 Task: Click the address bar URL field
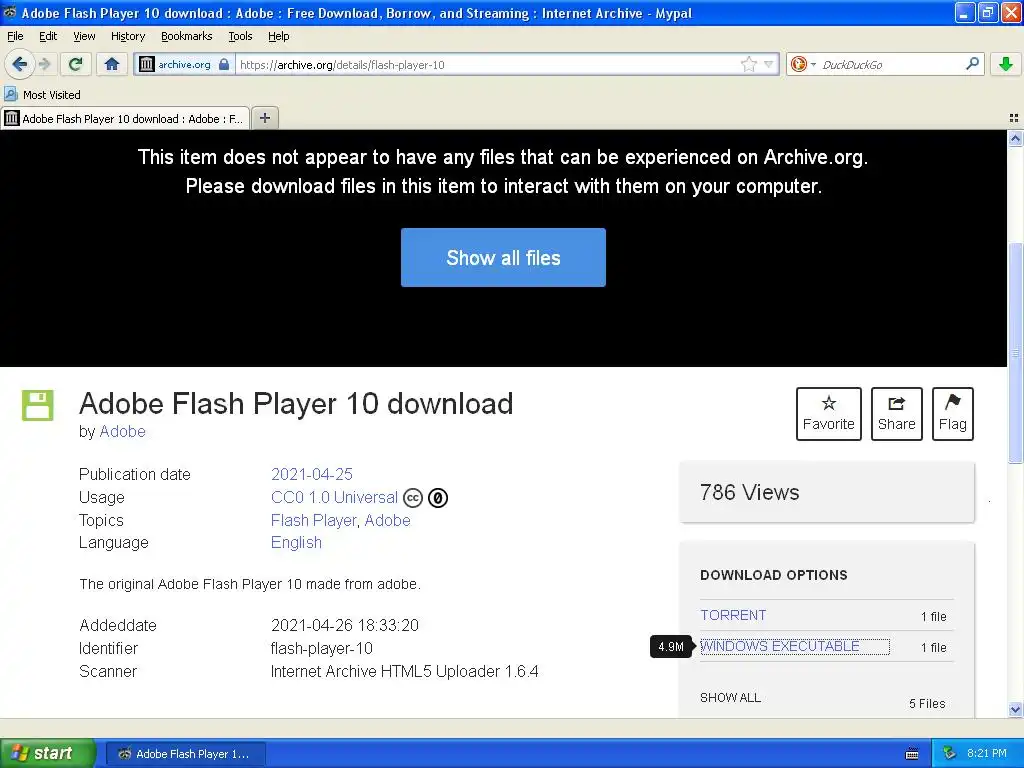pyautogui.click(x=487, y=65)
